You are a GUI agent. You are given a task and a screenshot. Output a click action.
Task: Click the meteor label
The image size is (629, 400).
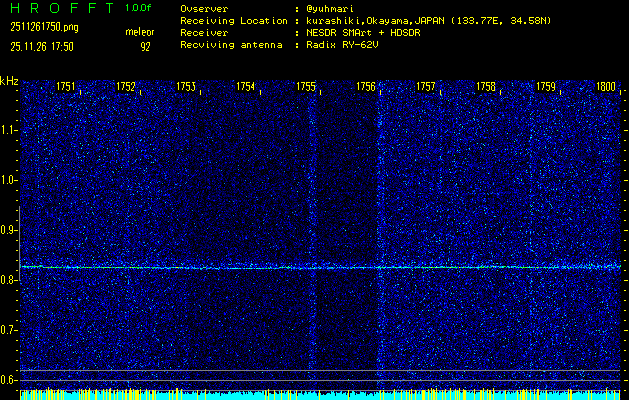pyautogui.click(x=140, y=32)
